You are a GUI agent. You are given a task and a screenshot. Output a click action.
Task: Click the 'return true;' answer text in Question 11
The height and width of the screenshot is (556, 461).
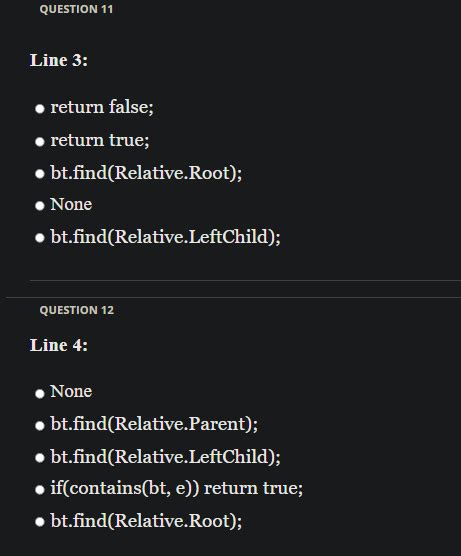coord(100,140)
